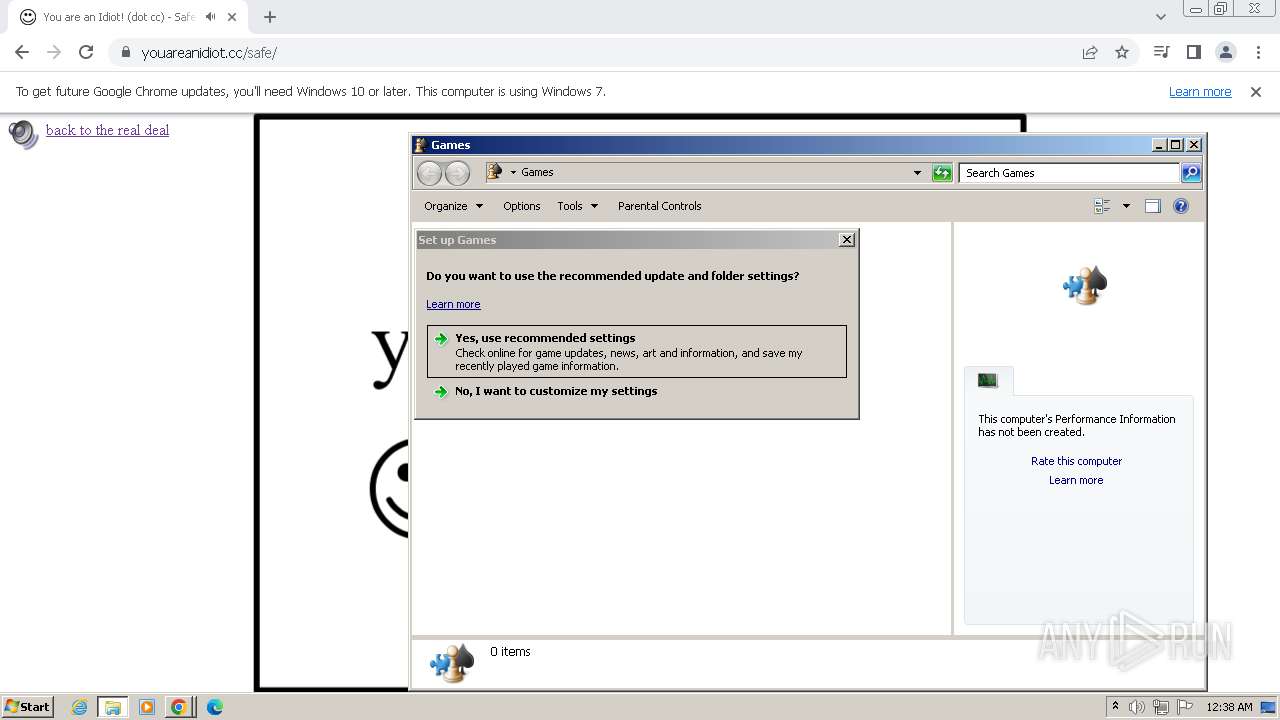Focus the Search Games field
Image resolution: width=1280 pixels, height=720 pixels.
pyautogui.click(x=1069, y=173)
